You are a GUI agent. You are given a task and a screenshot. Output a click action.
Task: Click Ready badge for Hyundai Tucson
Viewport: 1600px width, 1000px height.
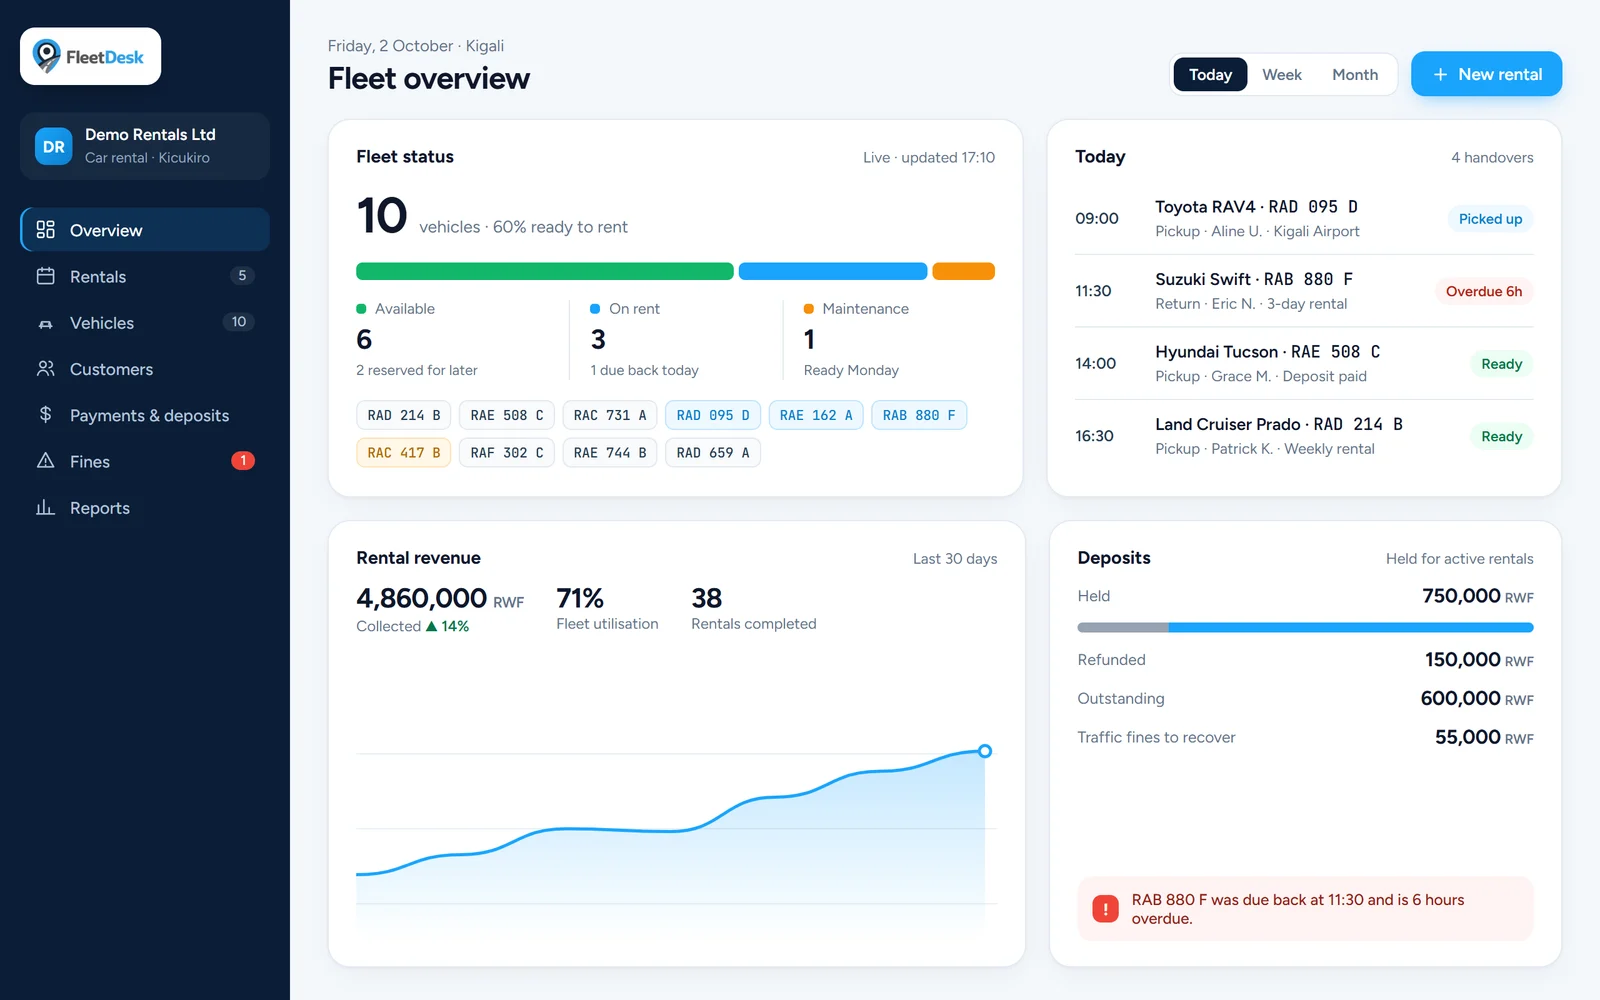(x=1501, y=364)
